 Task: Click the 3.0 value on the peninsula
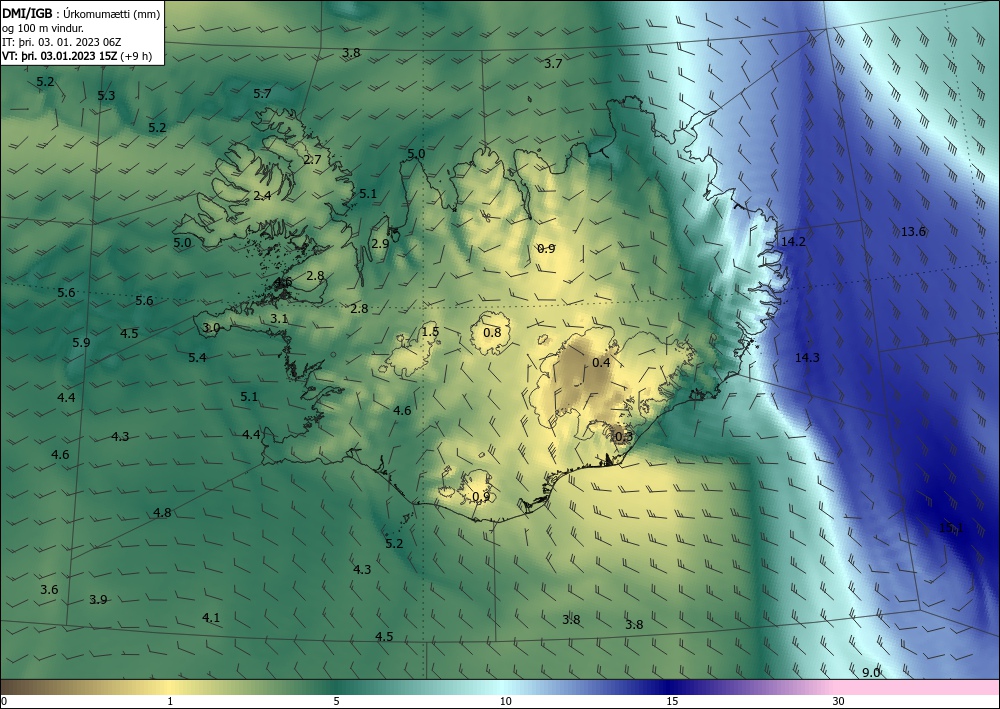(x=211, y=328)
